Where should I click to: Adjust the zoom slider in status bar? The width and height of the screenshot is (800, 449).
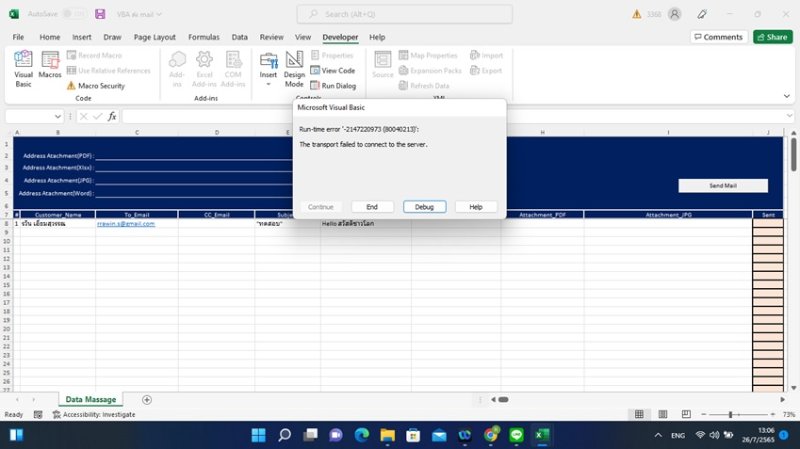731,414
